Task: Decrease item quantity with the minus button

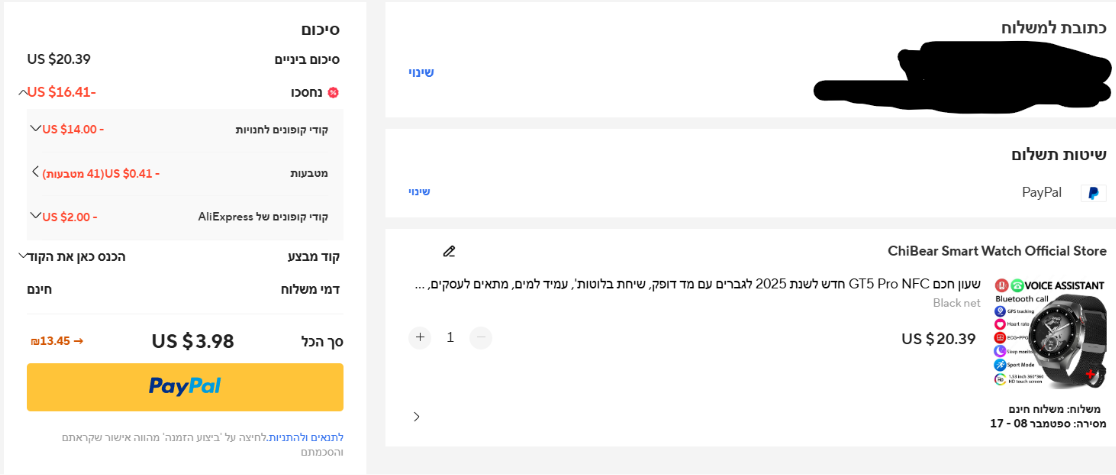Action: pos(481,337)
